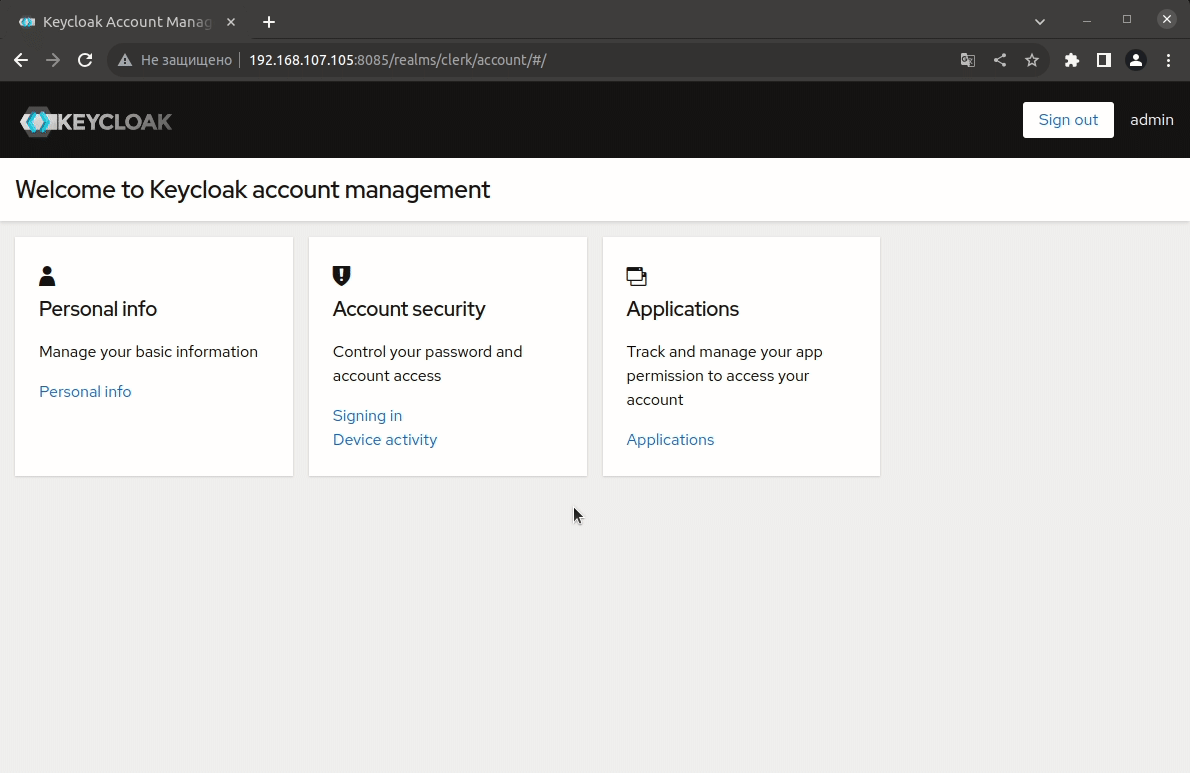1190x773 pixels.
Task: Expand the tab search chevron
Action: pyautogui.click(x=1040, y=21)
